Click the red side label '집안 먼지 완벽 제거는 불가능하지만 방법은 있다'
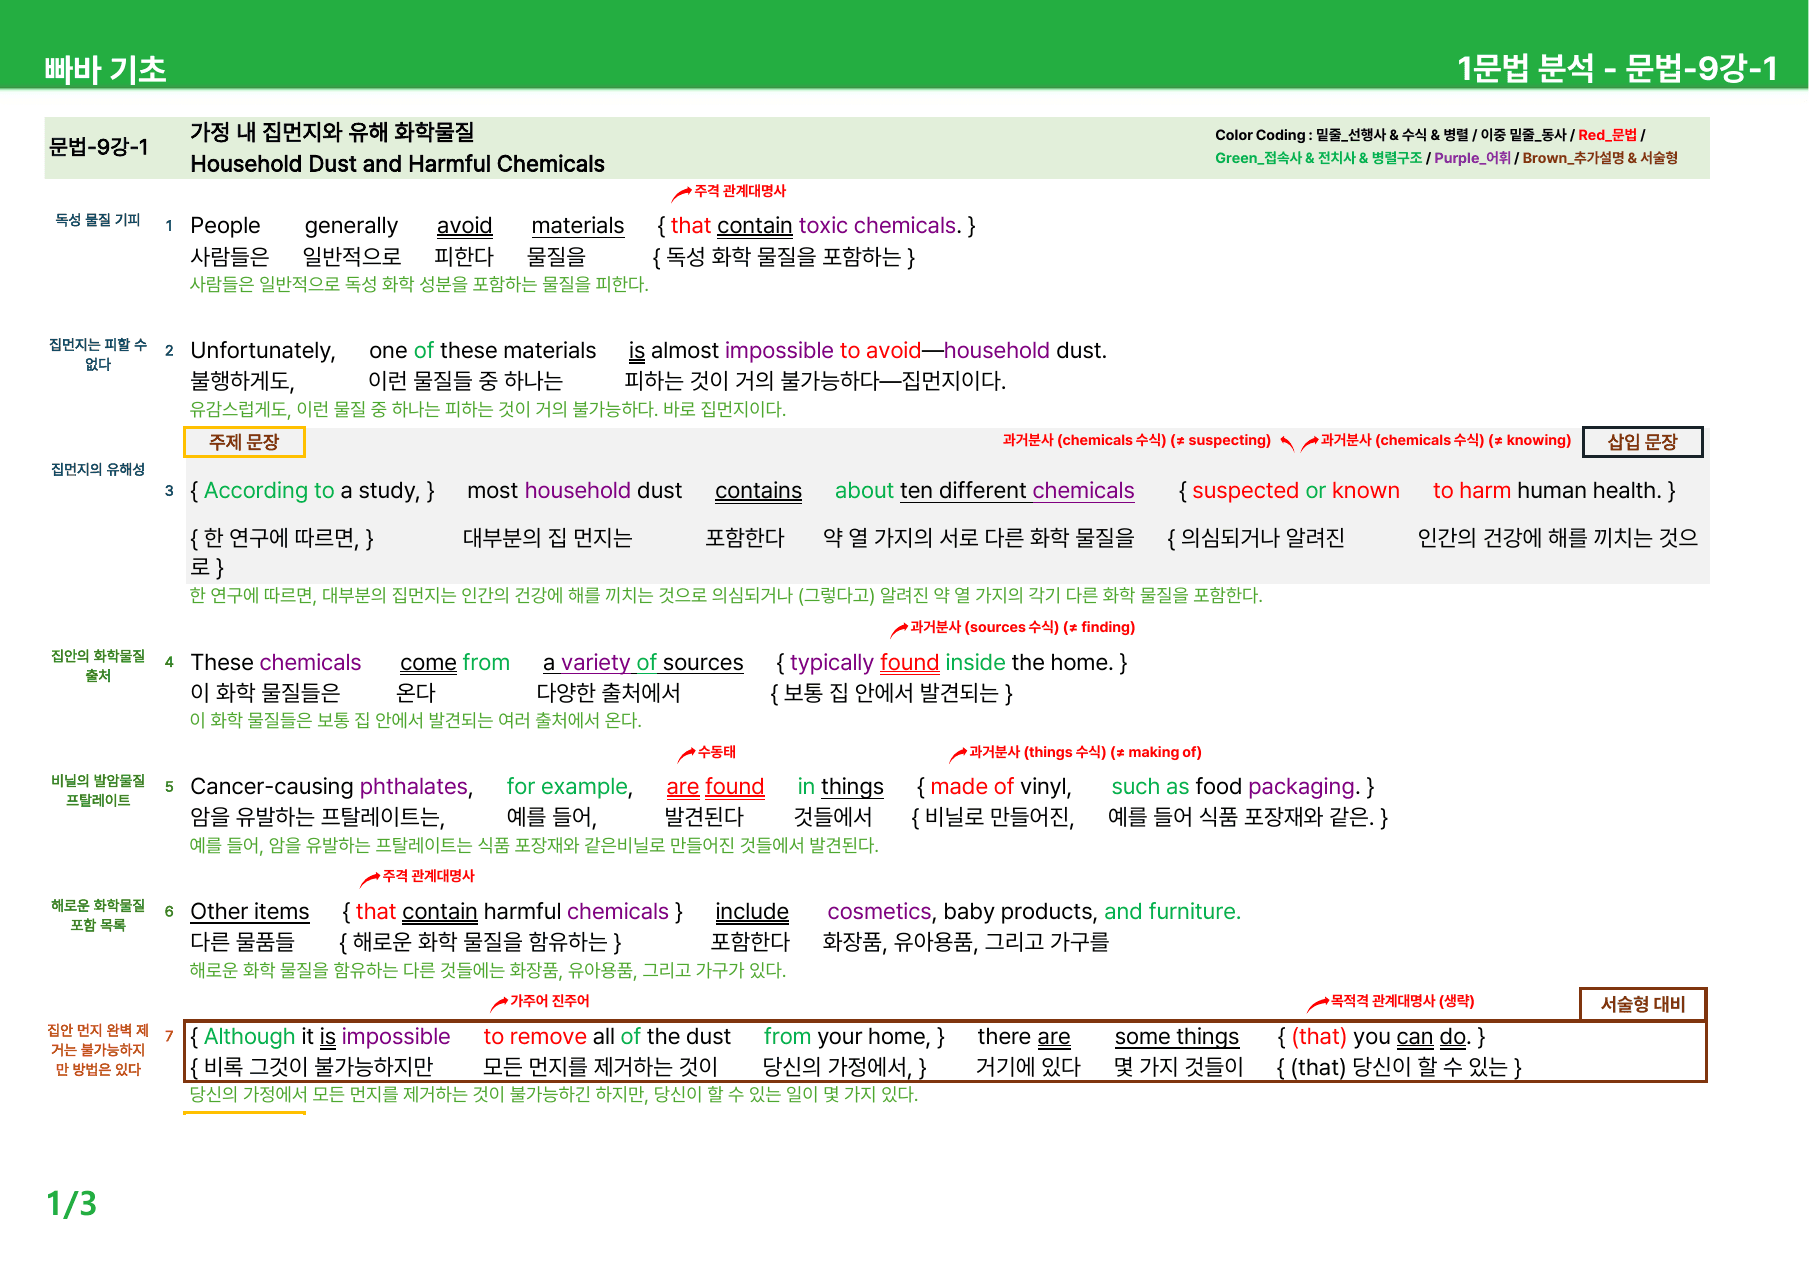The width and height of the screenshot is (1809, 1279). 98,1050
